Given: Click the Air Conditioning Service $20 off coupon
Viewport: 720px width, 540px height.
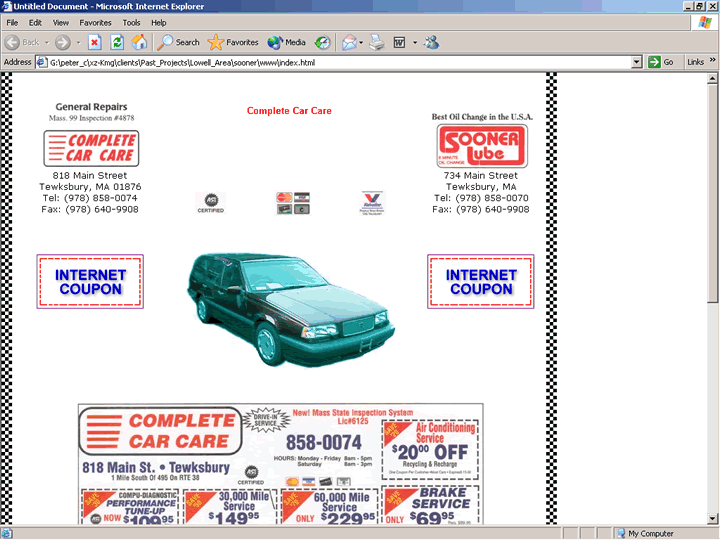Looking at the screenshot, I should point(430,450).
